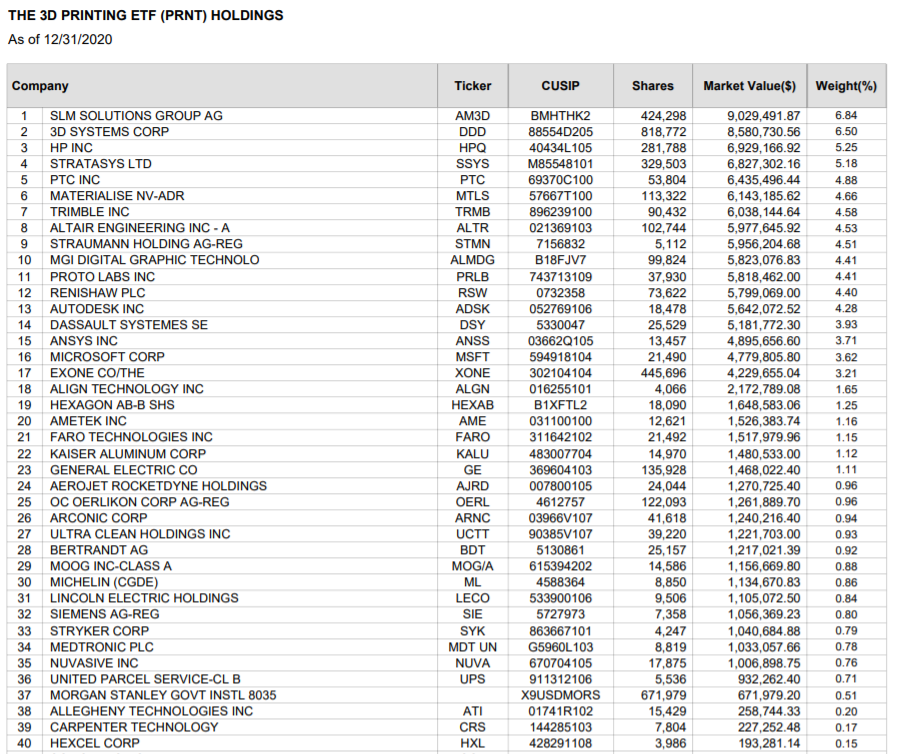Click the HXL ticker cell

point(473,744)
